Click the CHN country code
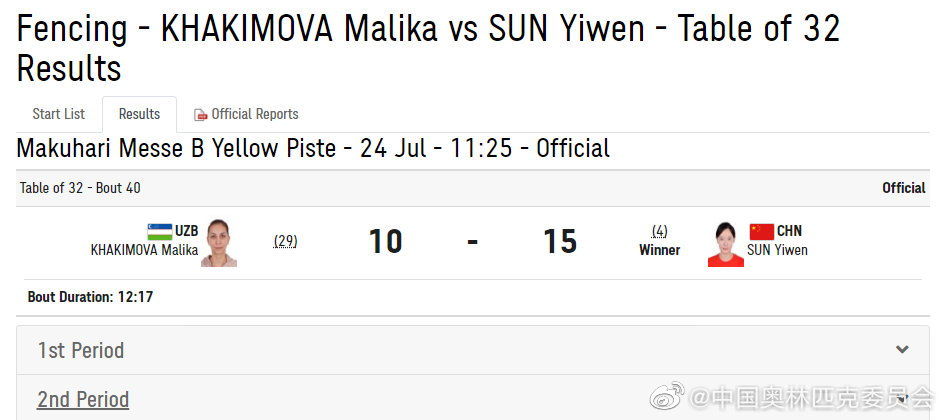 789,231
